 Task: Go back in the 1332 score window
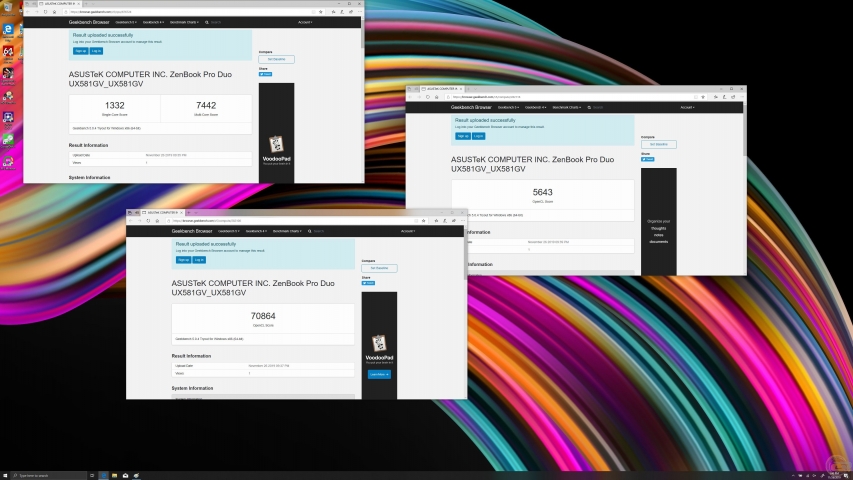pos(28,11)
